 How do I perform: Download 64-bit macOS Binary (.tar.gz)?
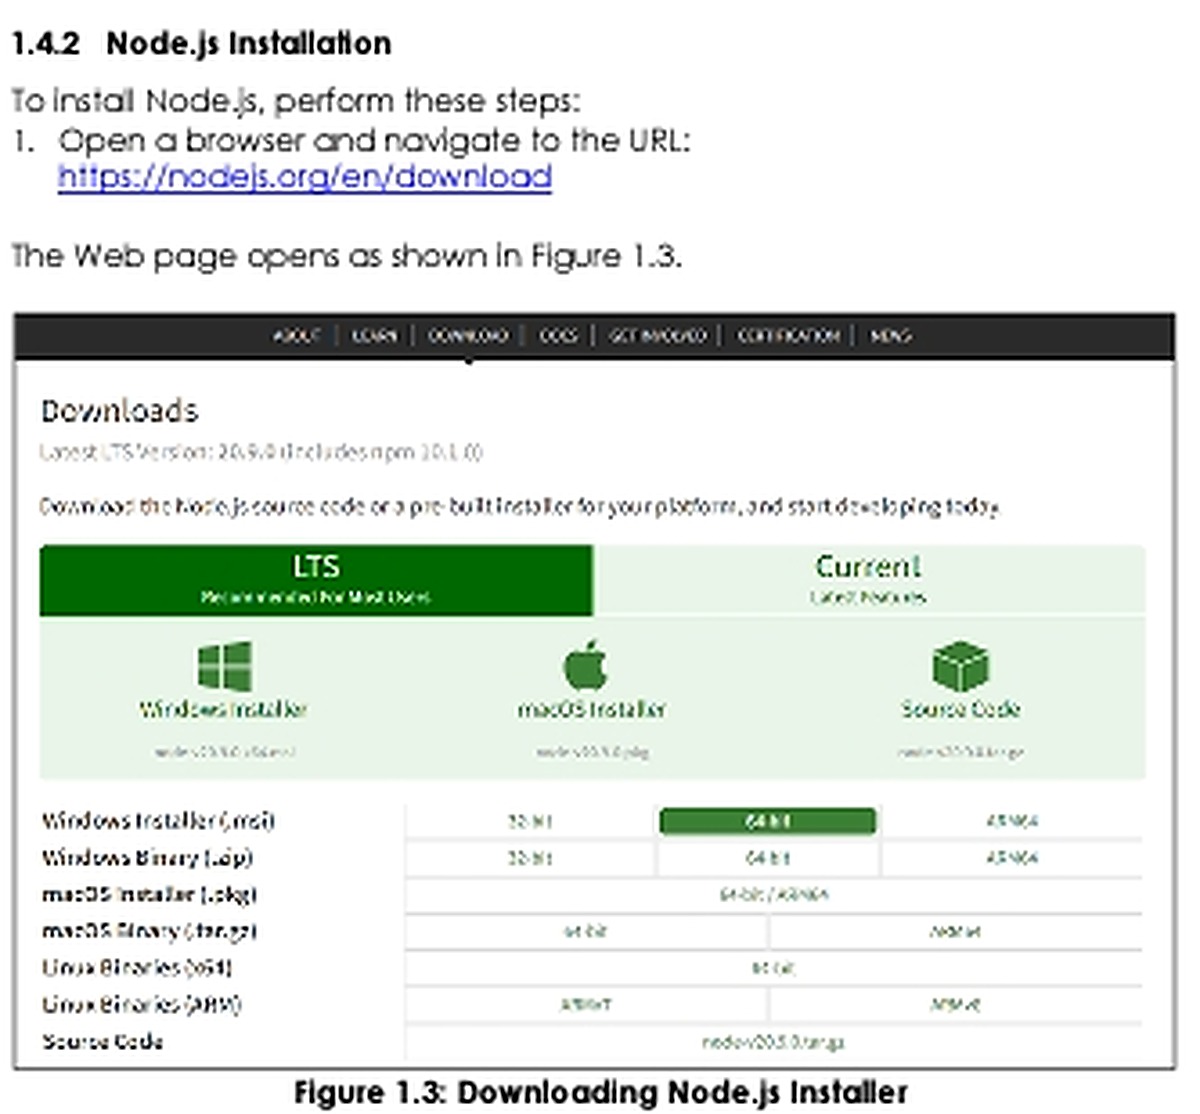pyautogui.click(x=585, y=931)
